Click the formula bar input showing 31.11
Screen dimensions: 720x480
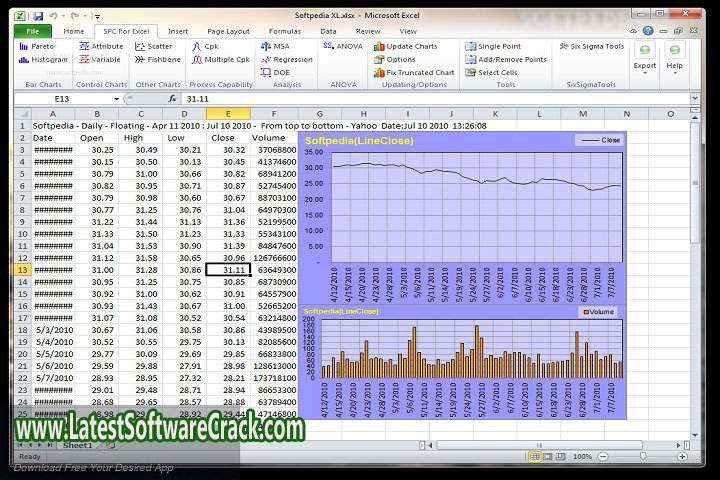pos(436,99)
